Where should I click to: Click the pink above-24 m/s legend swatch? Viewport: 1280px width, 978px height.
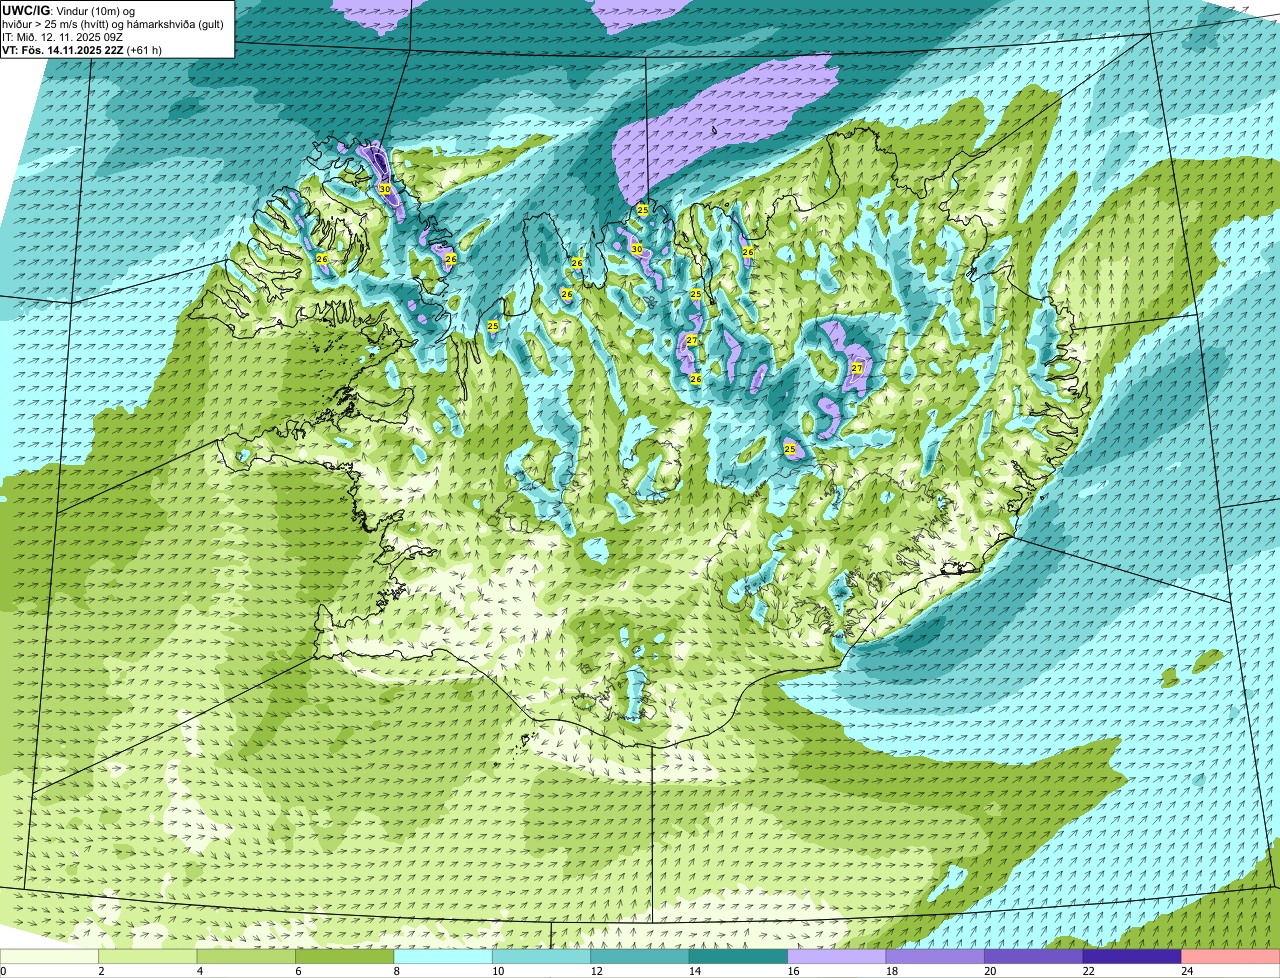tap(1231, 956)
